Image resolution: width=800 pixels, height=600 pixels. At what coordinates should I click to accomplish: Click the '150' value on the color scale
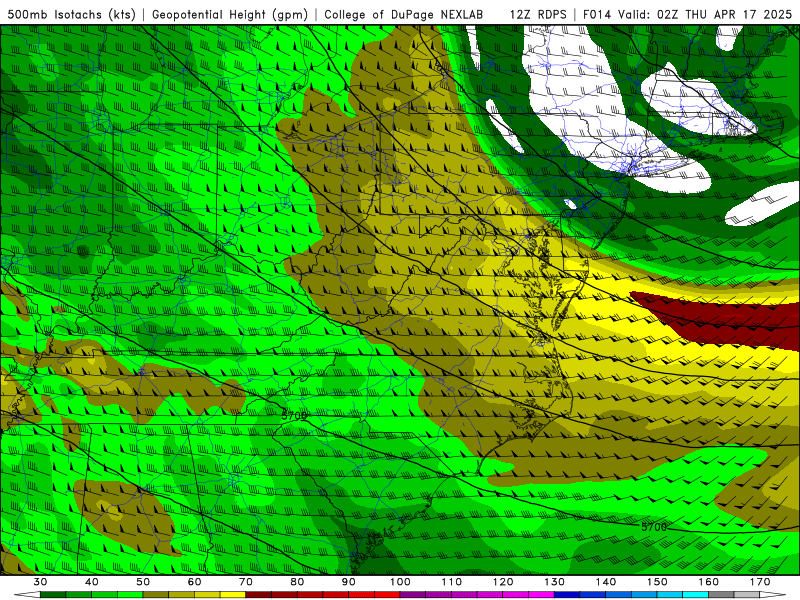(x=657, y=582)
